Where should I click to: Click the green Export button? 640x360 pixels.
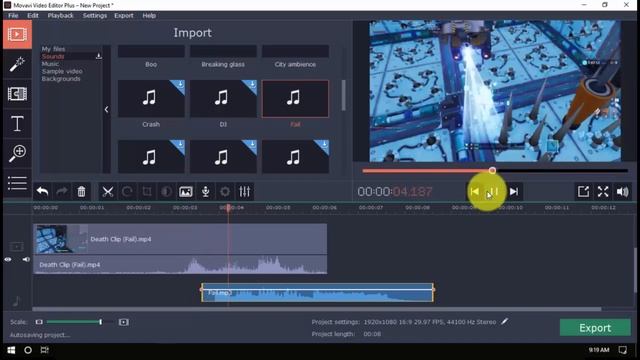(595, 328)
